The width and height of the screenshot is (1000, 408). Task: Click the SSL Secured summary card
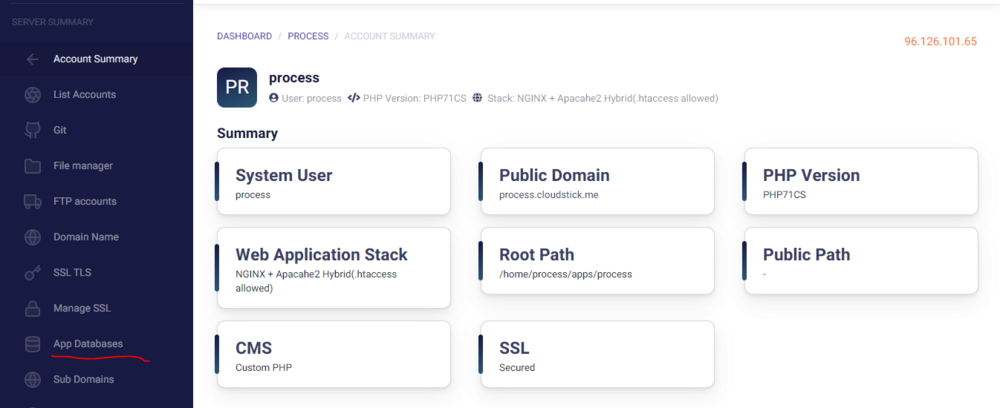(x=597, y=355)
